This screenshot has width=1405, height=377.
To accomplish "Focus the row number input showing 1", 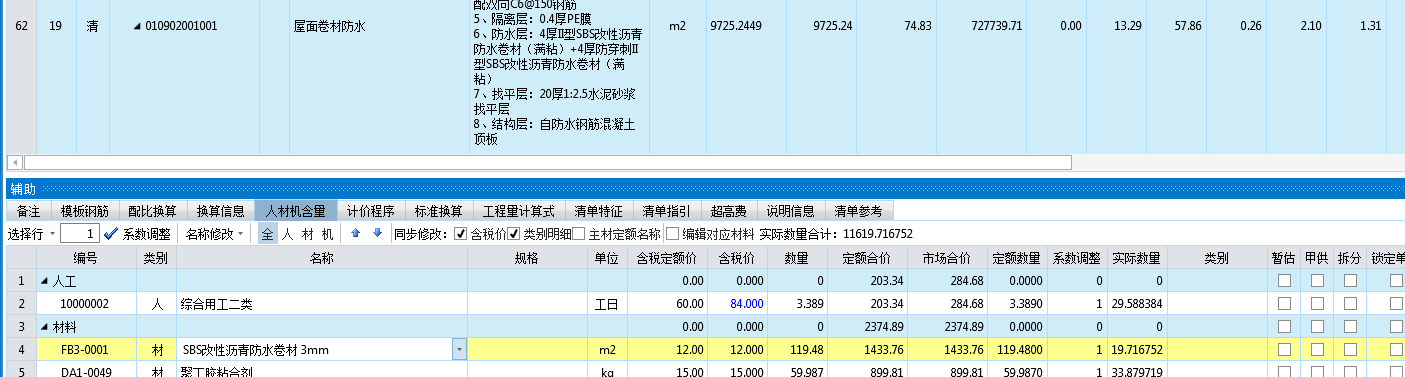I will pos(79,234).
